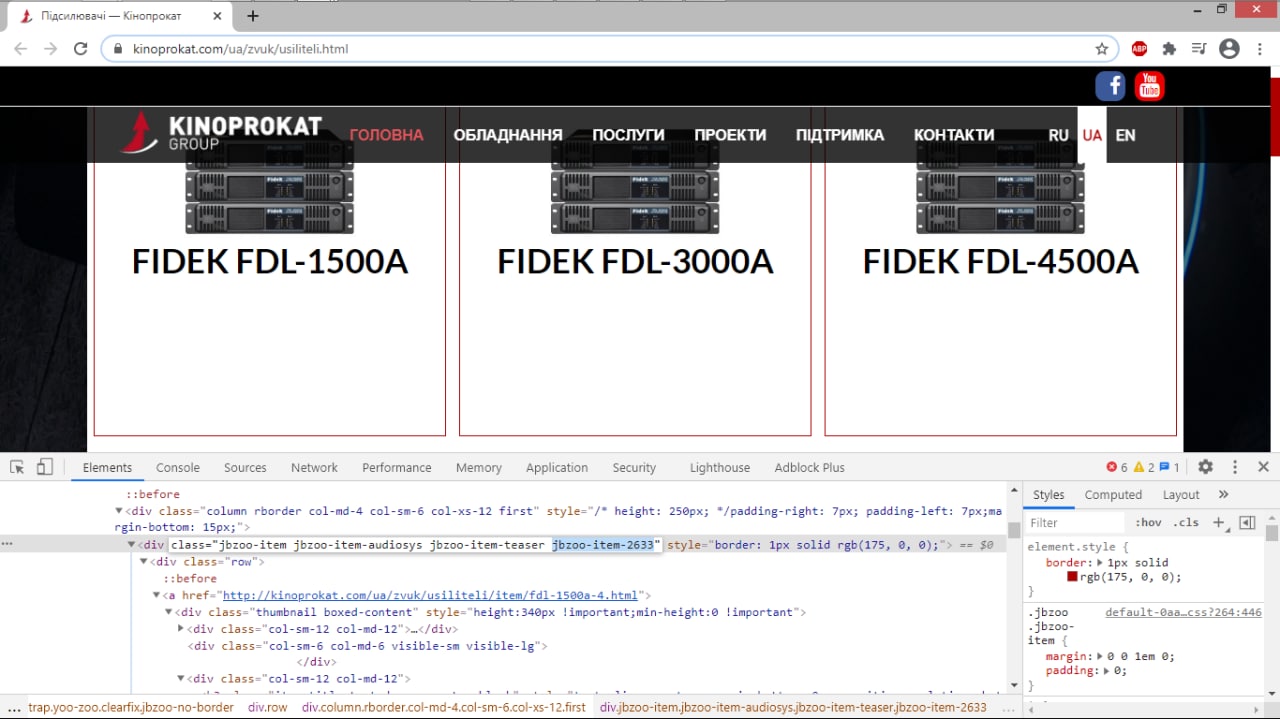
Task: Open the FIDEK FDL-1500A product title
Action: [x=270, y=262]
